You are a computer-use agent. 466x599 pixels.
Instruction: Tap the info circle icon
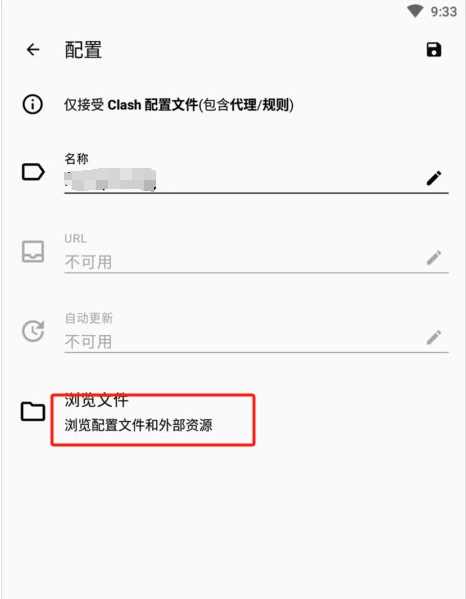[32, 104]
